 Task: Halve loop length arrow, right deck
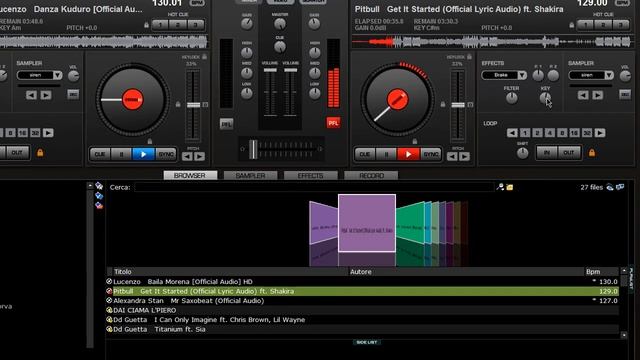tap(512, 133)
